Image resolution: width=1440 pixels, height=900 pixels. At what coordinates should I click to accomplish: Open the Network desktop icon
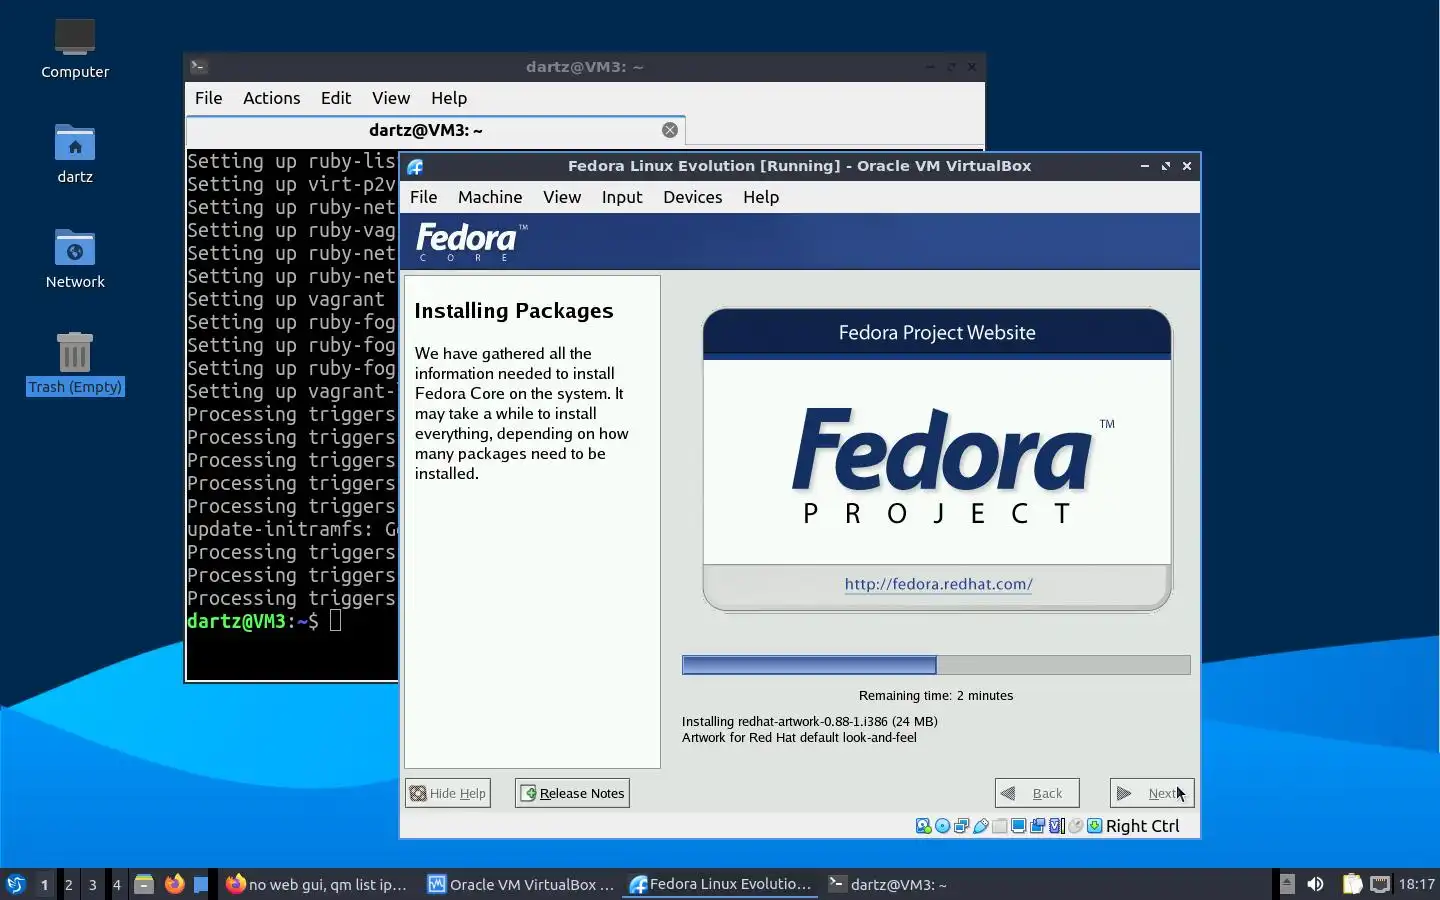[x=75, y=258]
